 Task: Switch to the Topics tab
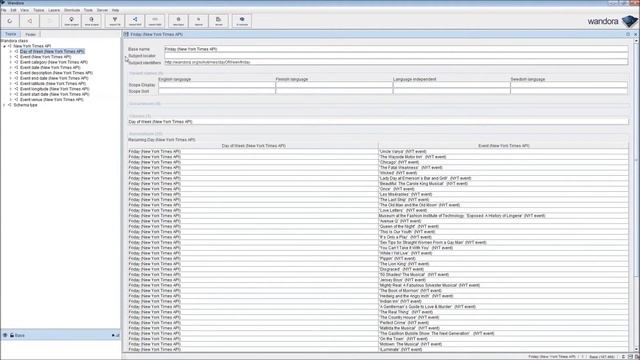[x=11, y=34]
